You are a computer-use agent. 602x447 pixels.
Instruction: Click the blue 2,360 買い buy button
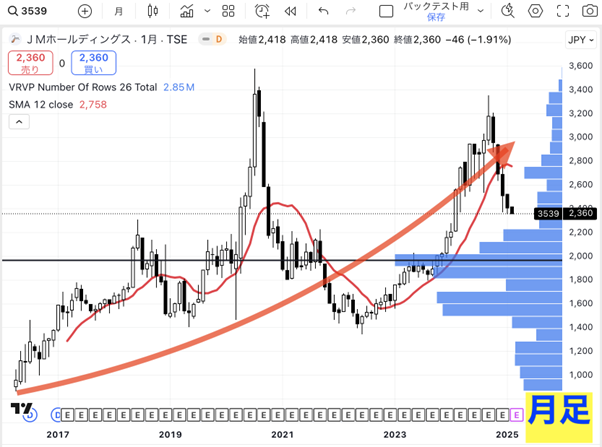point(94,63)
